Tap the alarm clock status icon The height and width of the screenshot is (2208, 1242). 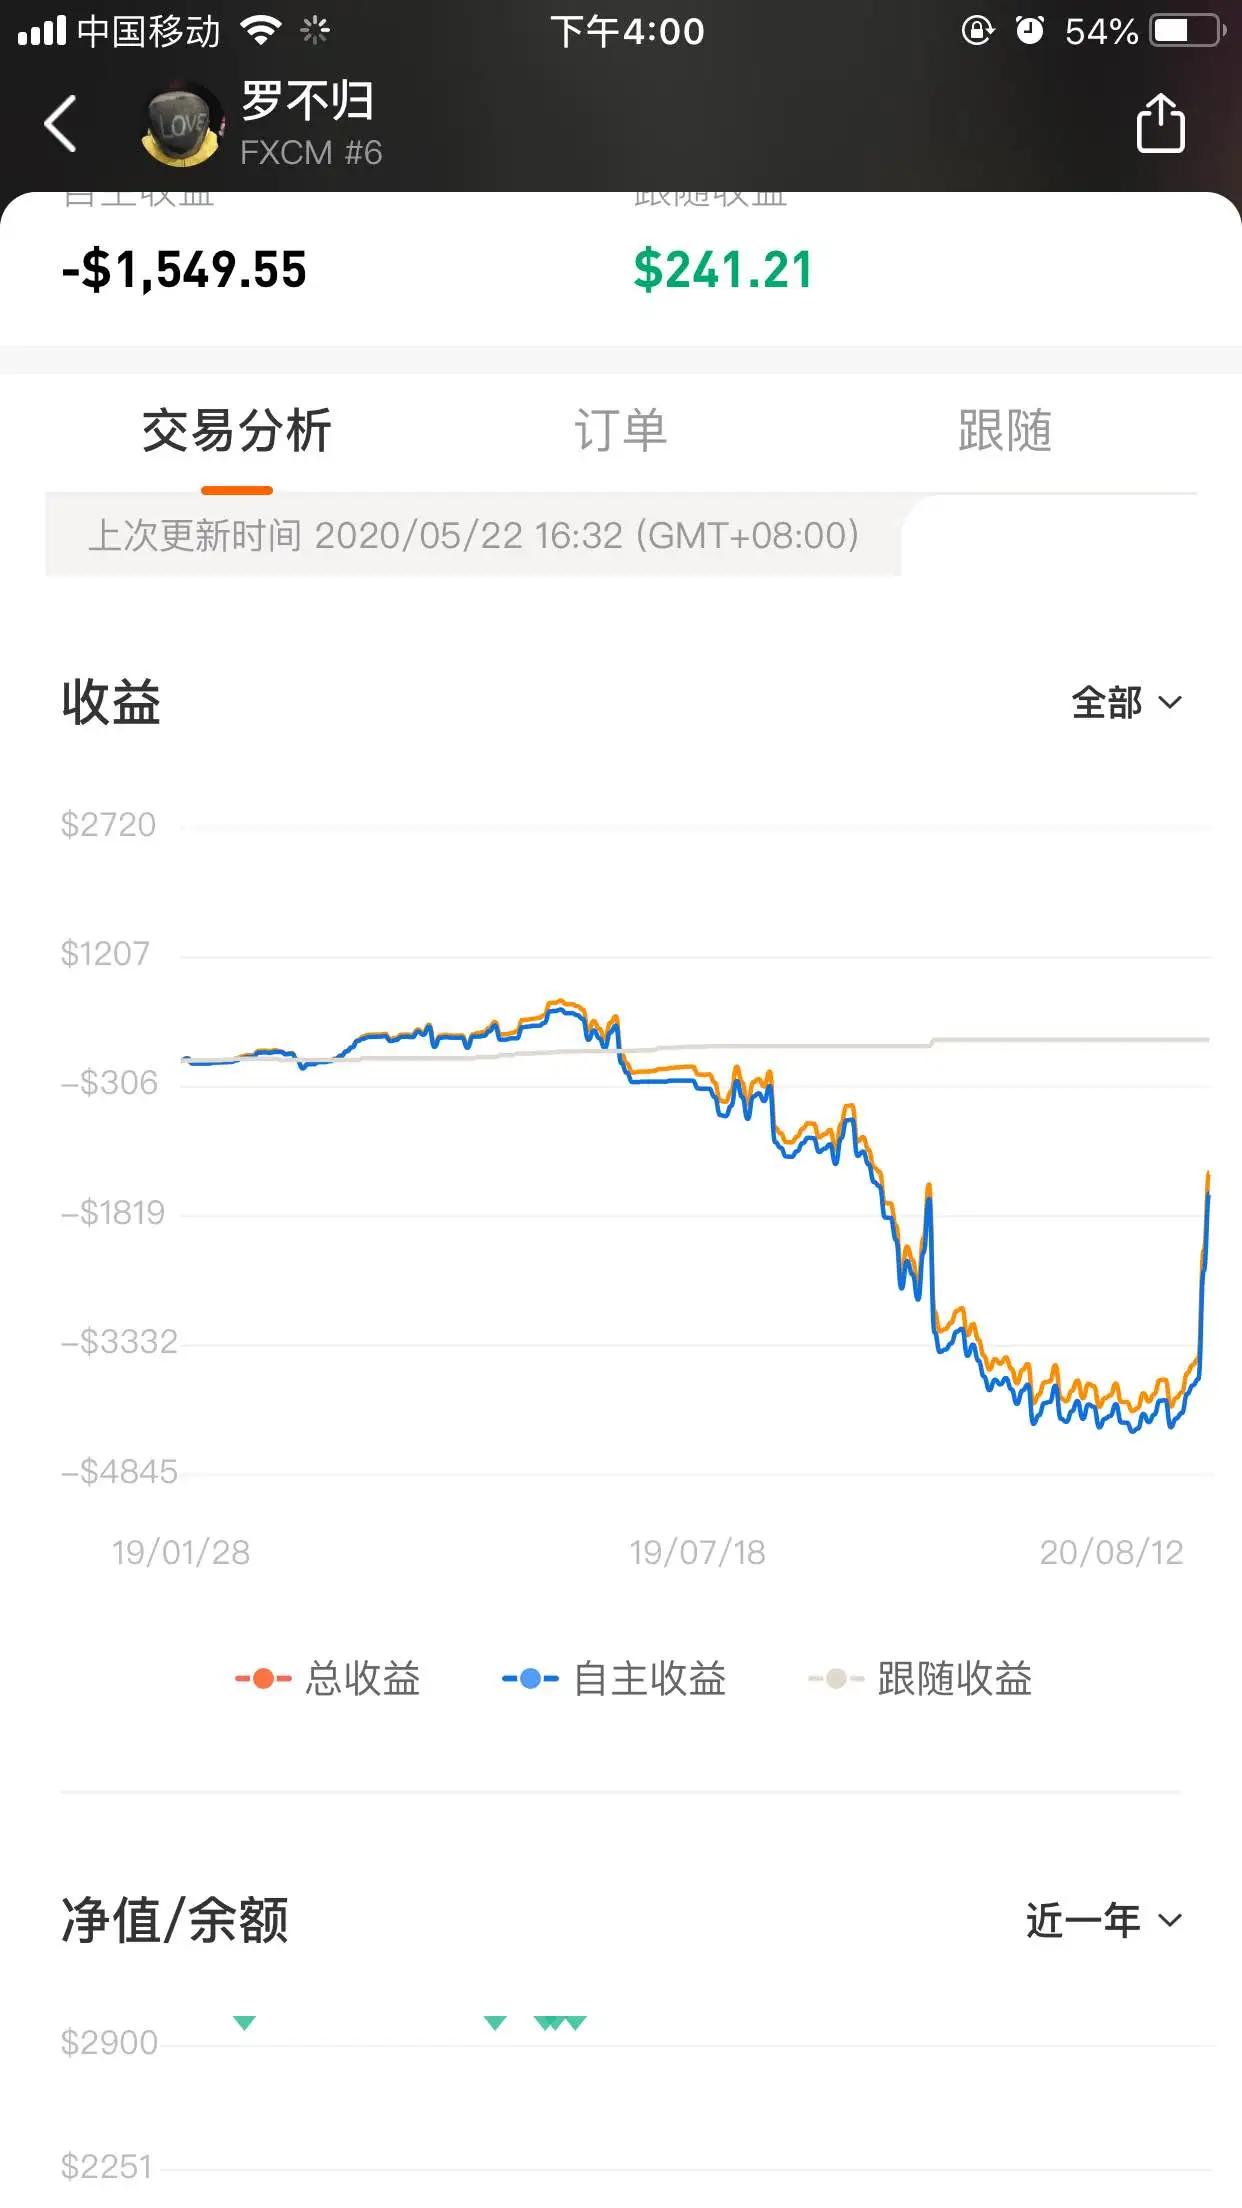tap(1029, 31)
